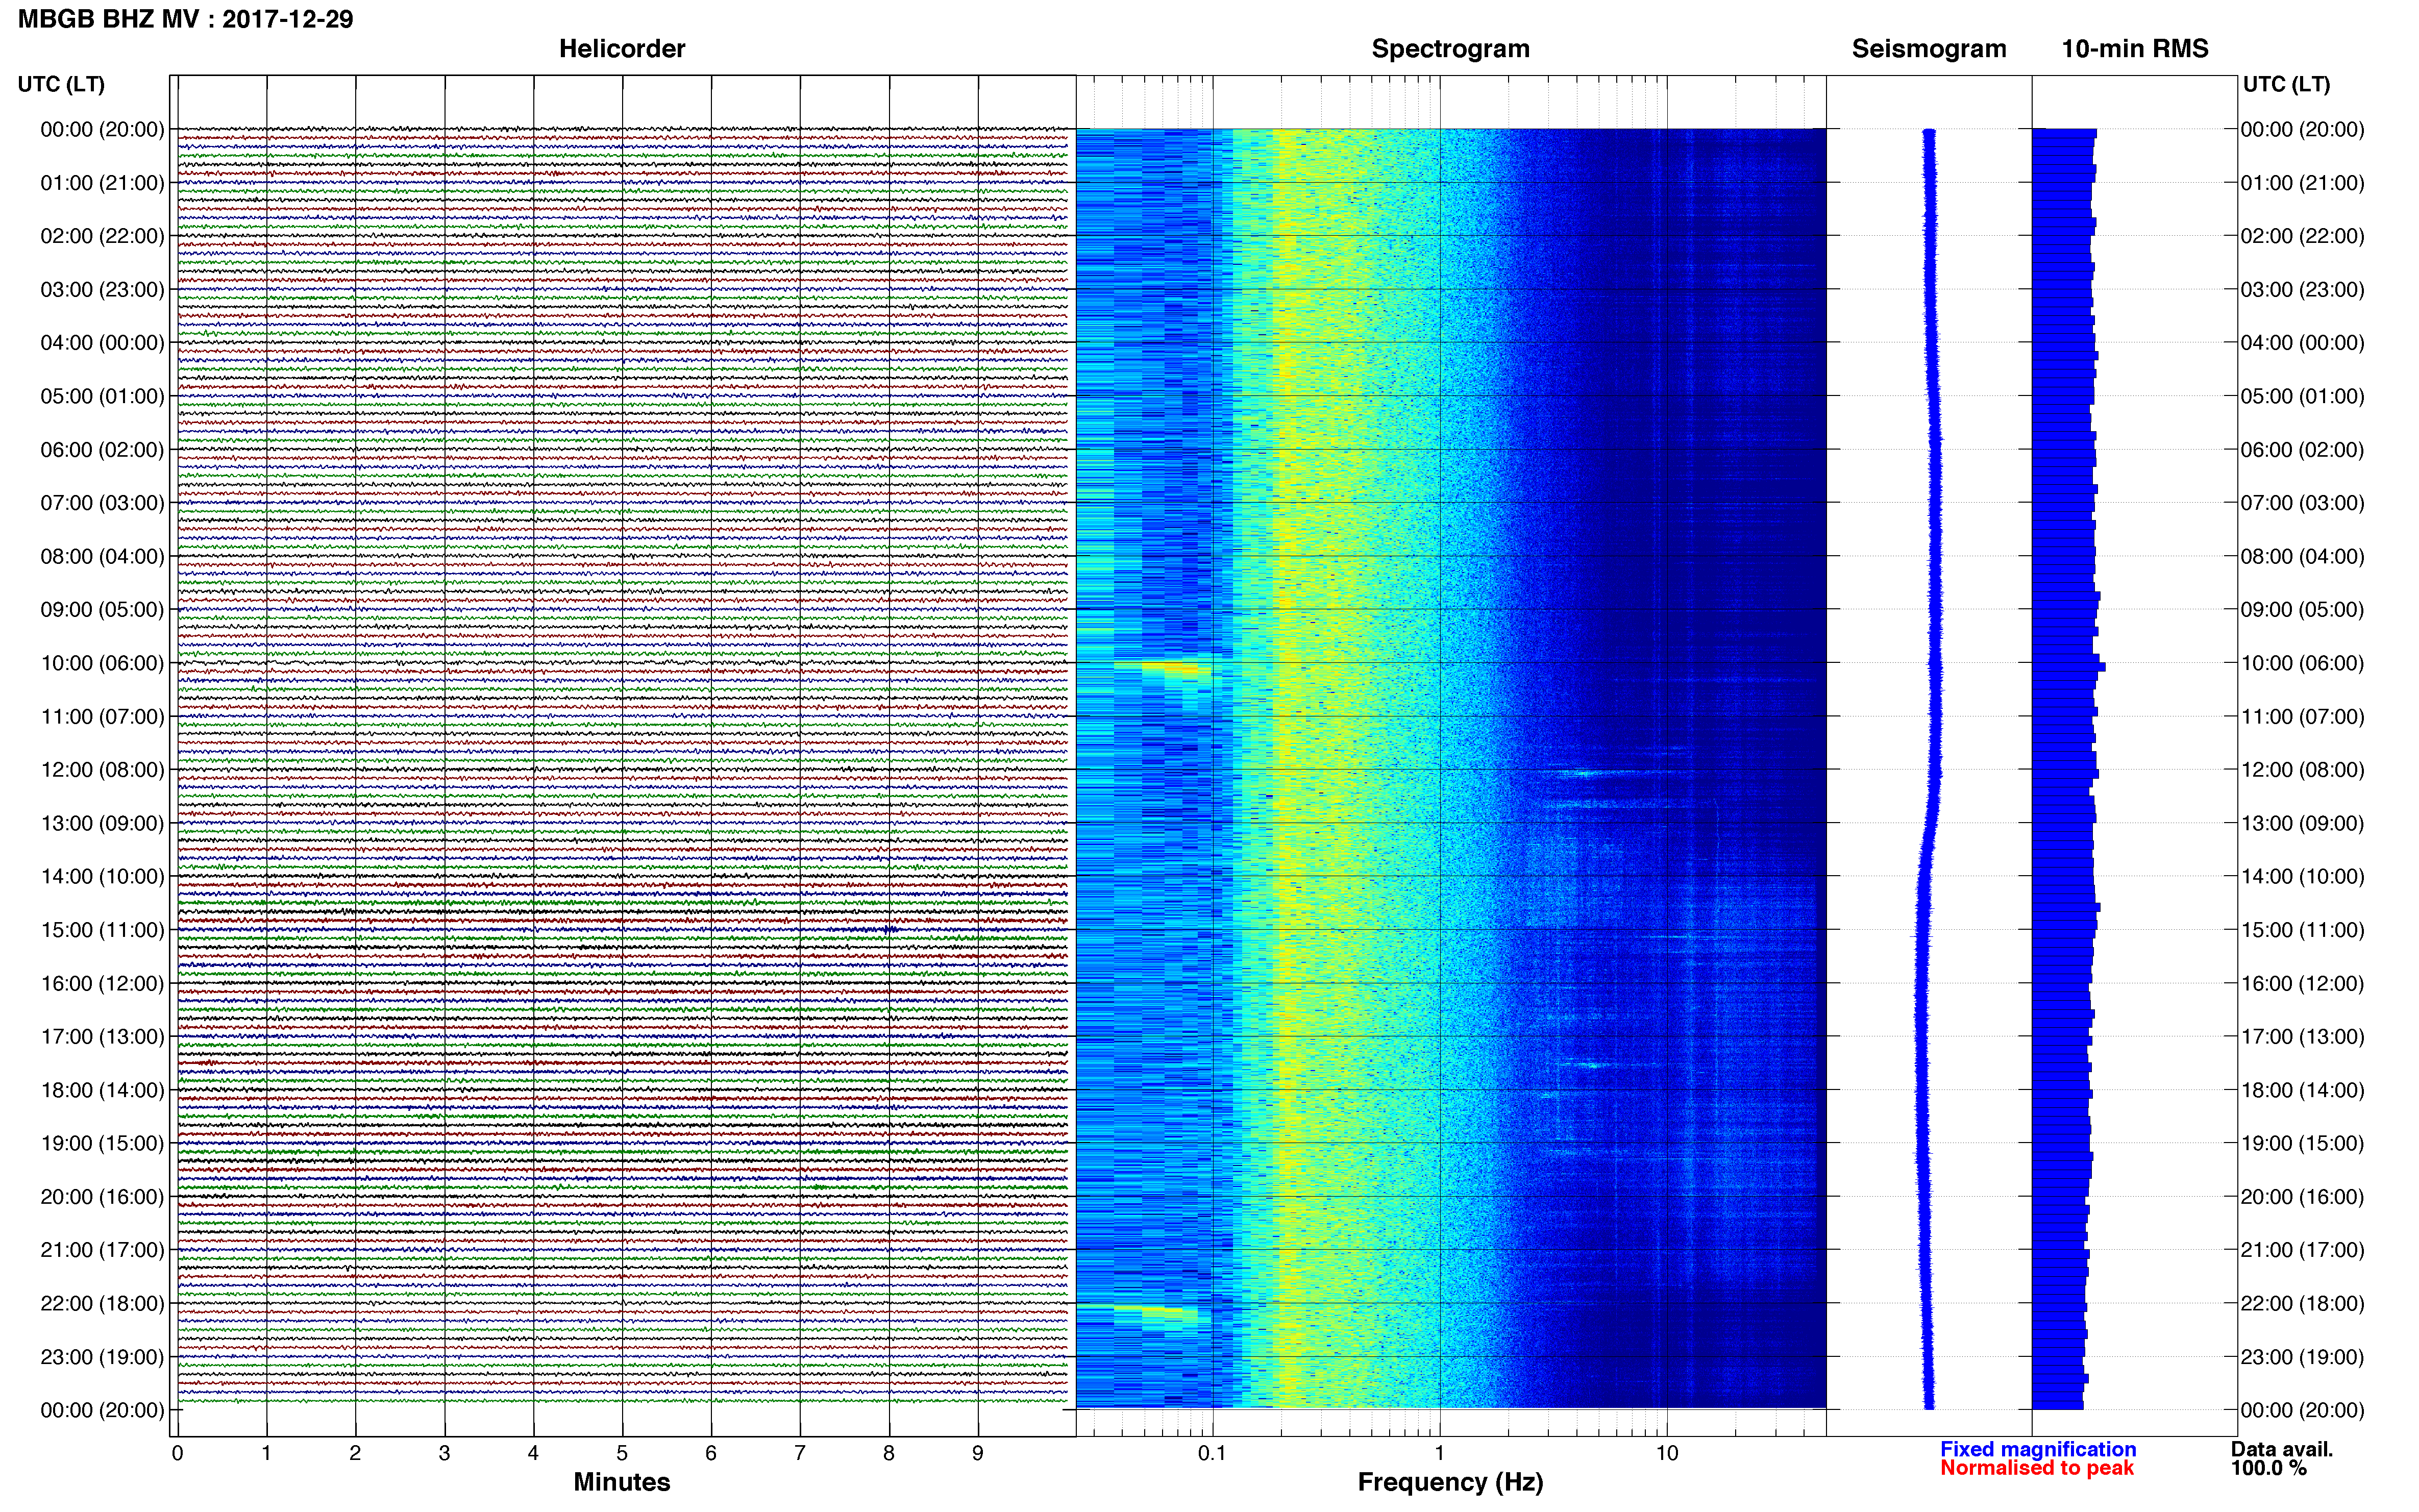This screenshot has width=2419, height=1512.
Task: Click the '10' frequency tick label
Action: (1666, 1453)
